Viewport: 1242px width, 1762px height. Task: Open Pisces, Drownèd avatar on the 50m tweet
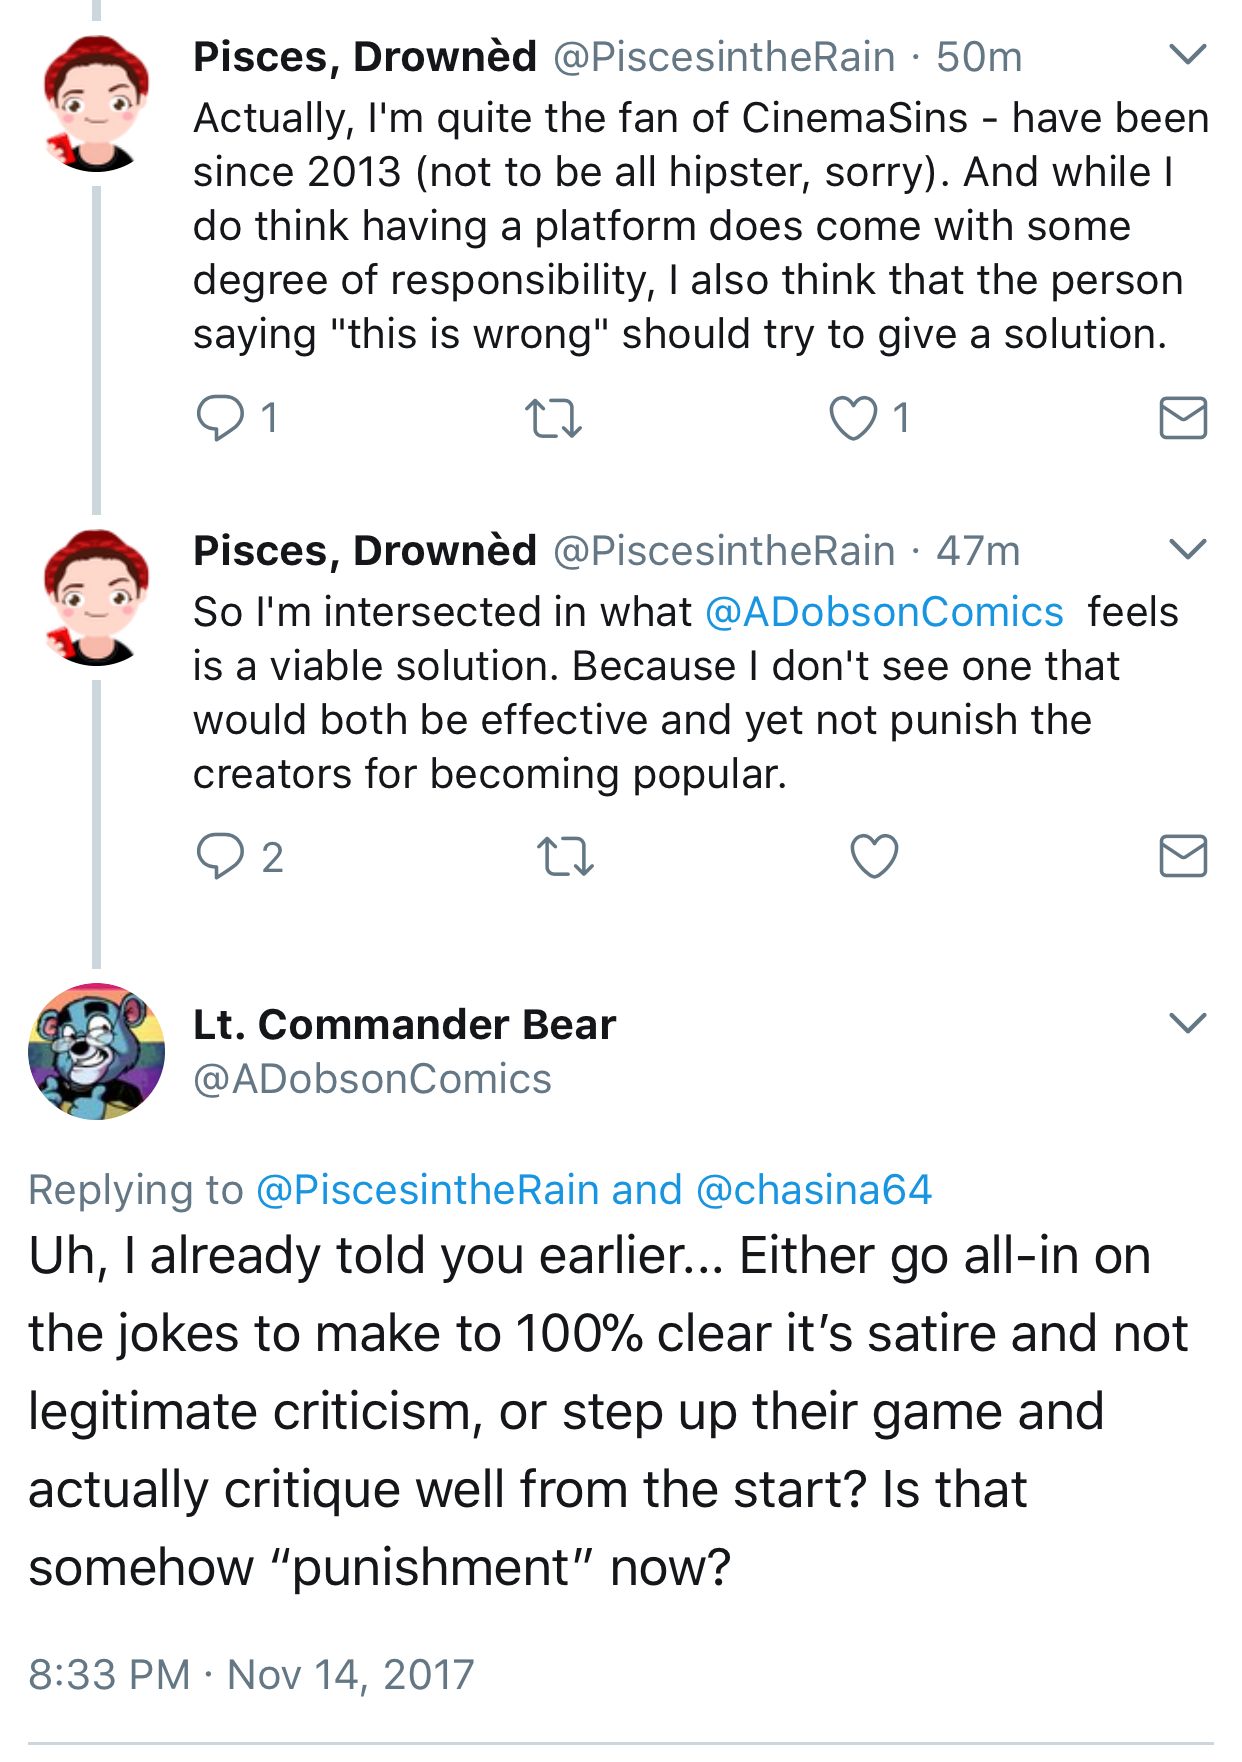(x=96, y=104)
